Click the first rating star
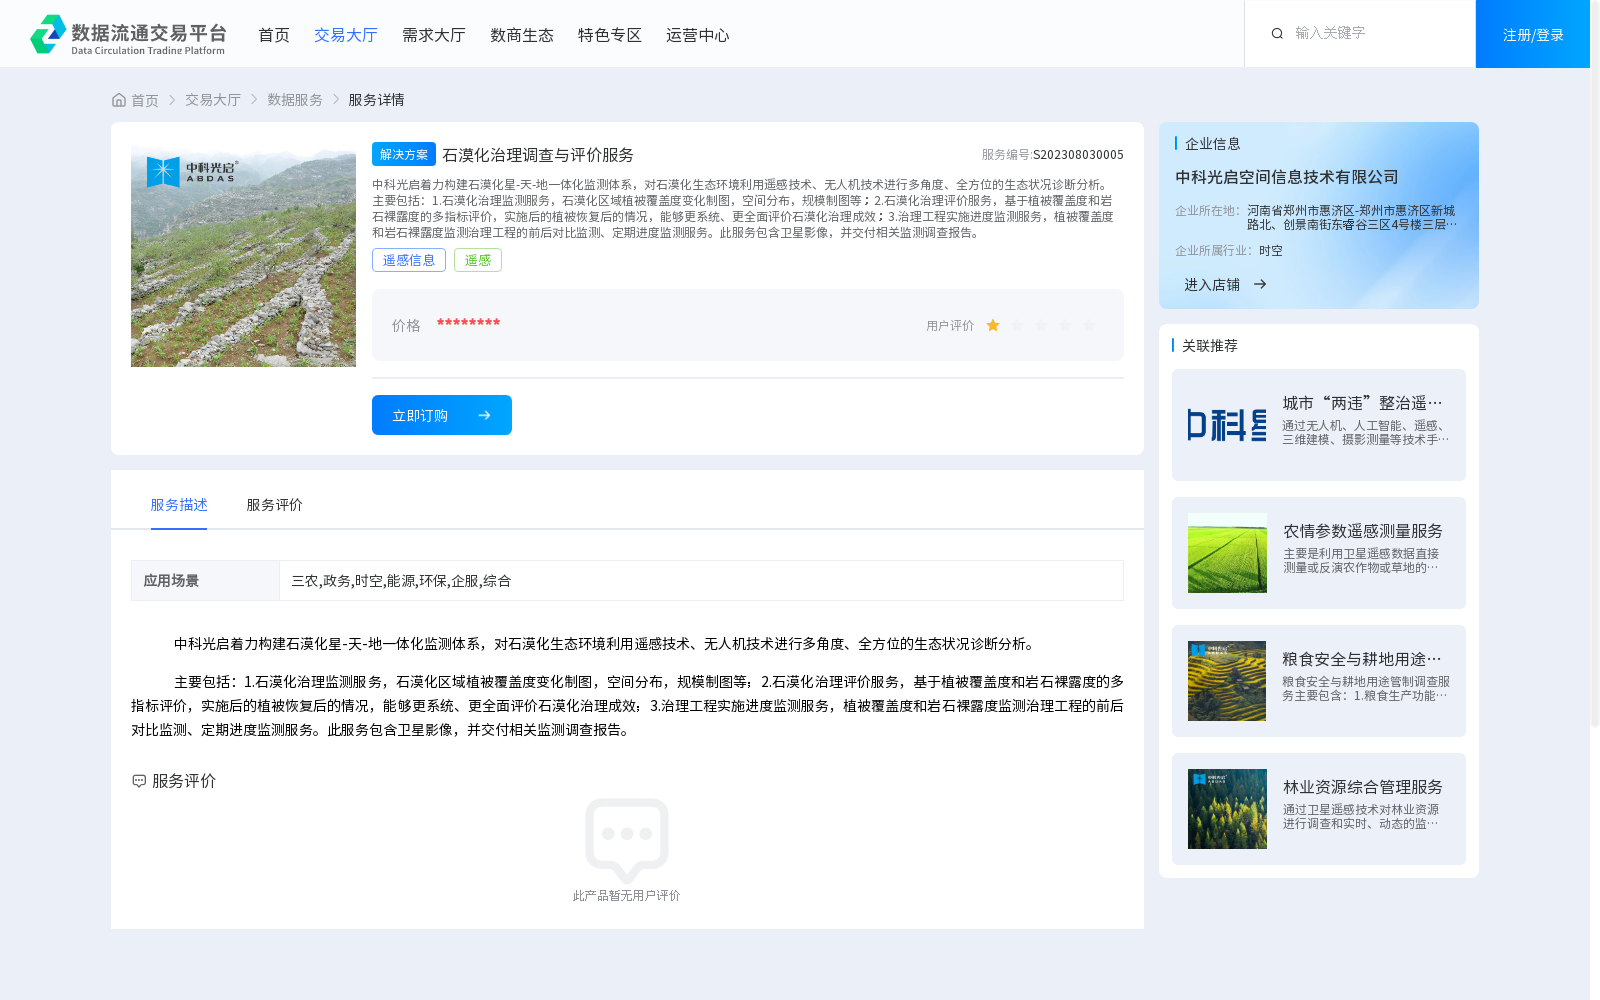 pos(993,325)
